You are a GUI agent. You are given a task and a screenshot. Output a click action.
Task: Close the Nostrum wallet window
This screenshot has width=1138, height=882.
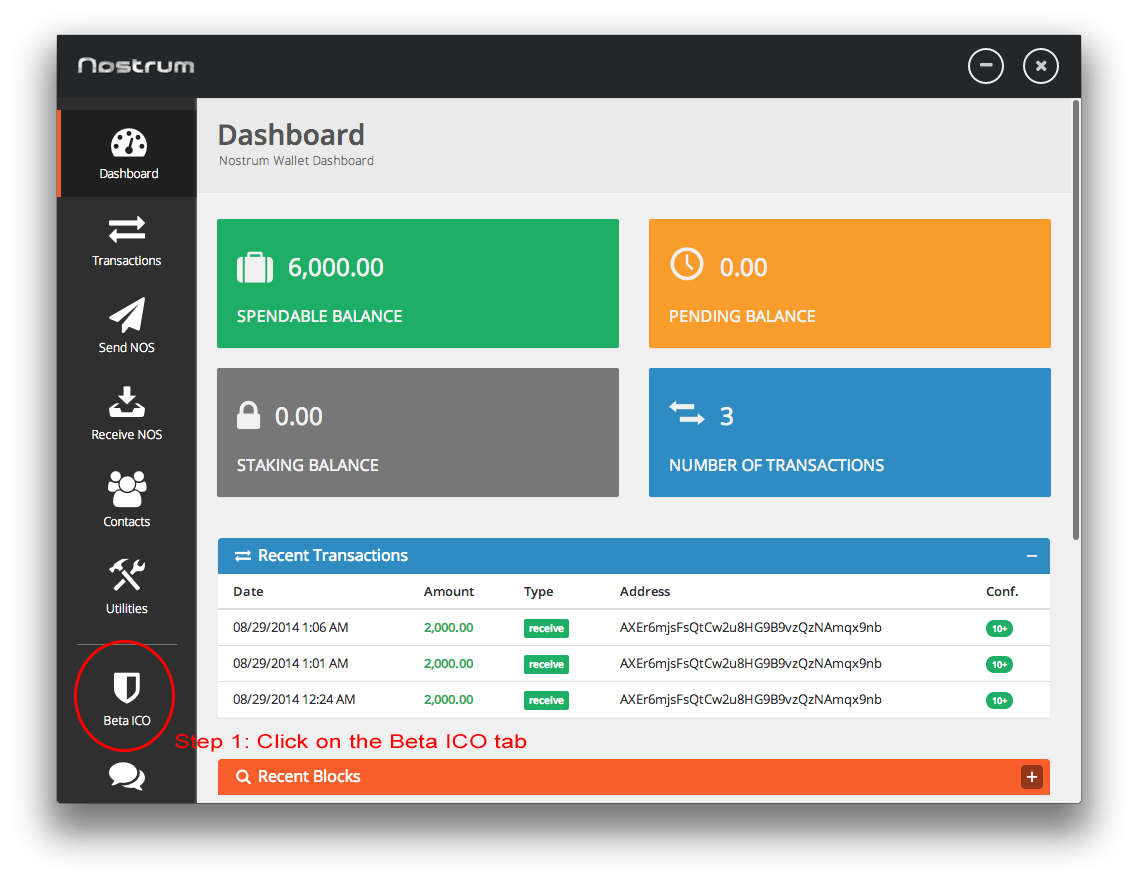1041,66
